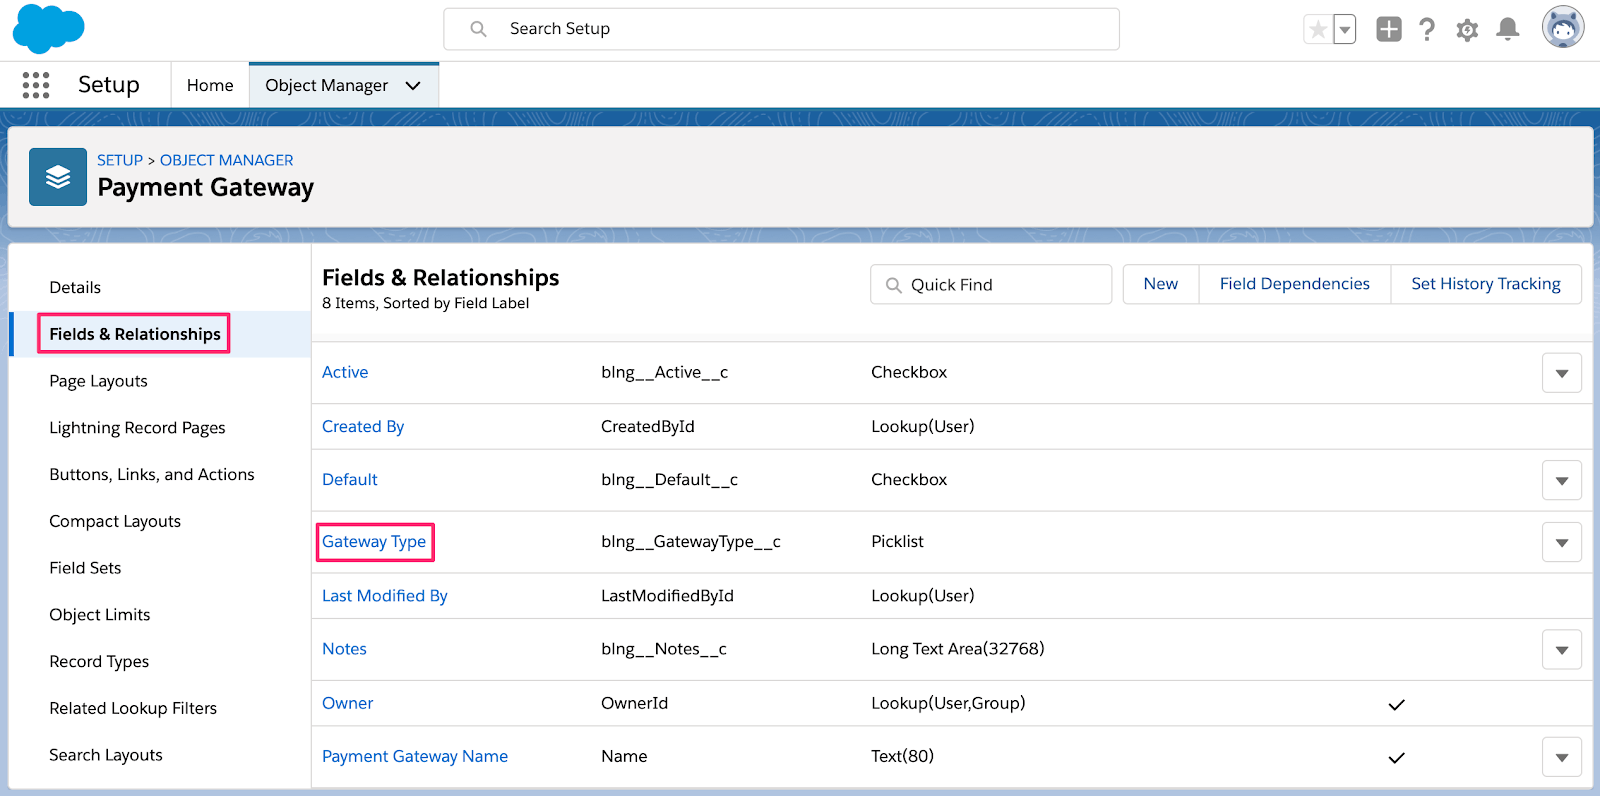Image resolution: width=1600 pixels, height=796 pixels.
Task: Open Compact Layouts in the sidebar
Action: pyautogui.click(x=115, y=521)
